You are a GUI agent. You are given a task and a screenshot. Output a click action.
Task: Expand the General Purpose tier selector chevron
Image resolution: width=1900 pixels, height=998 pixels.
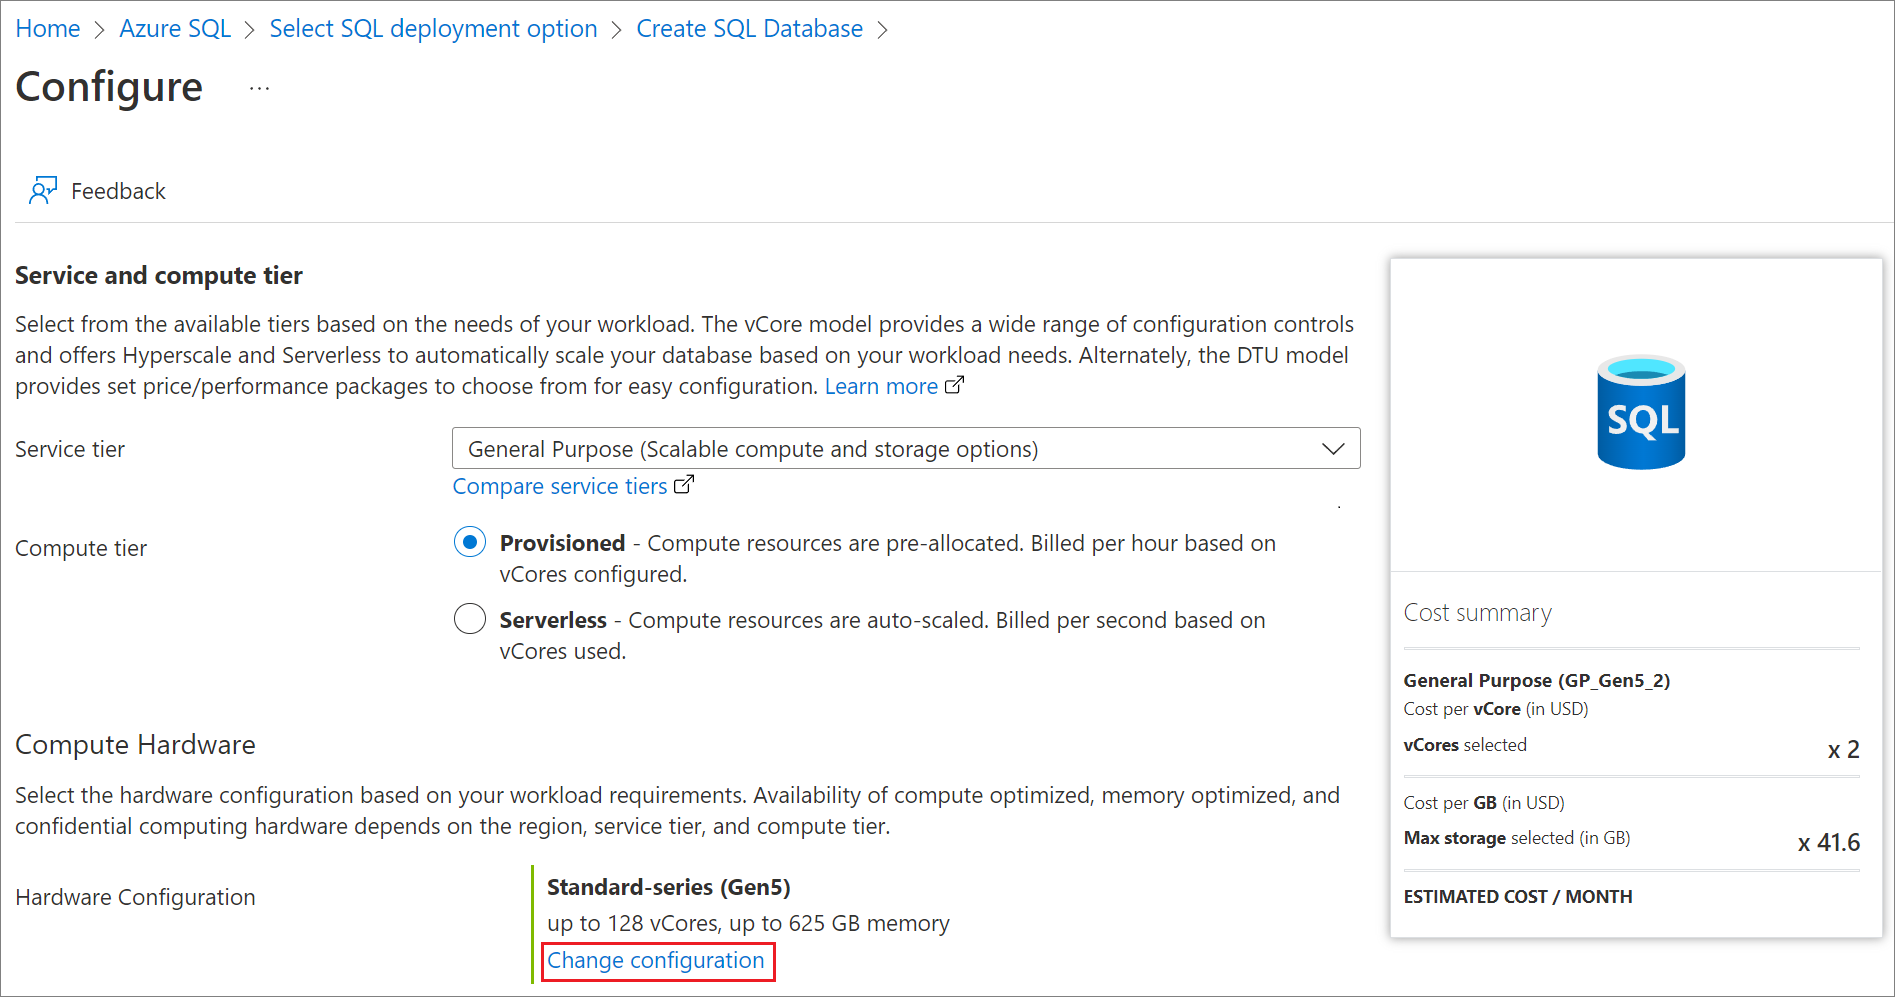(1333, 448)
